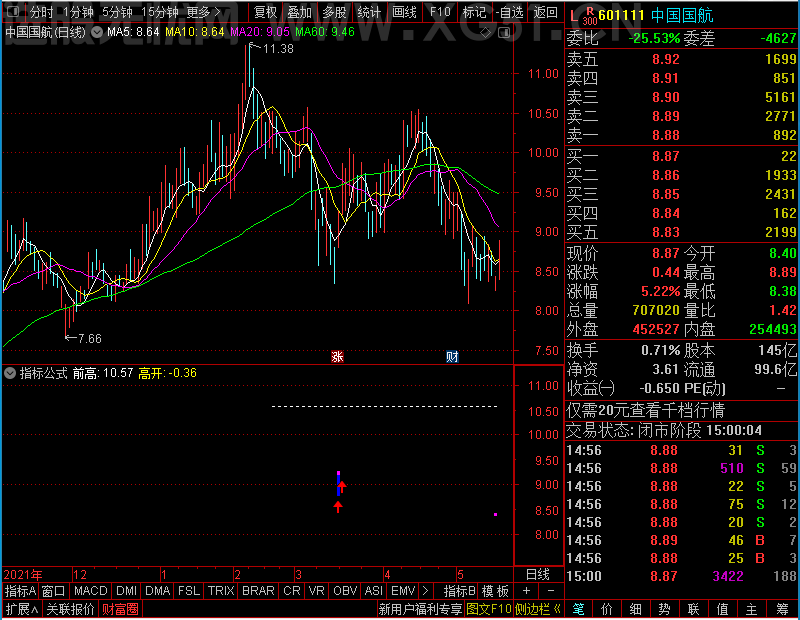Select the 值 value tab
The image size is (800, 620).
(x=722, y=609)
